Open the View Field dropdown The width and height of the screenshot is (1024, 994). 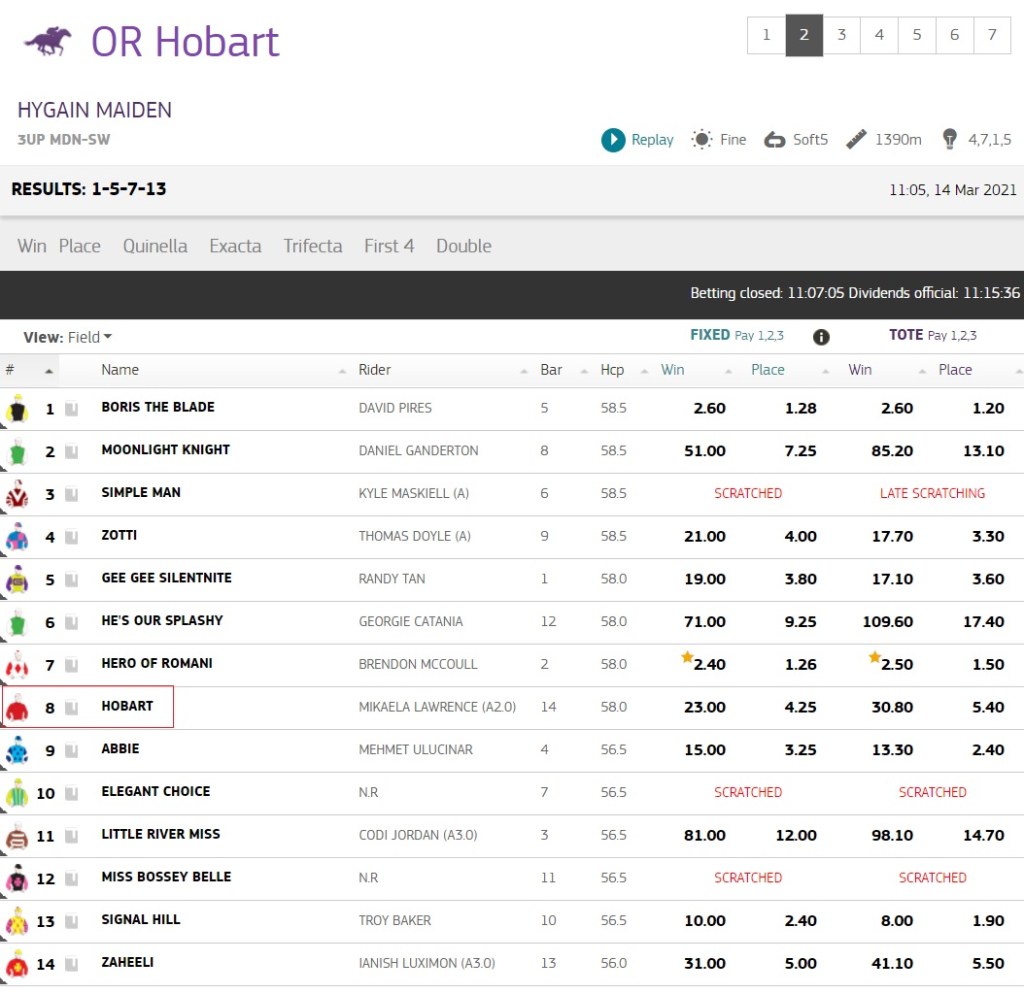(x=88, y=338)
